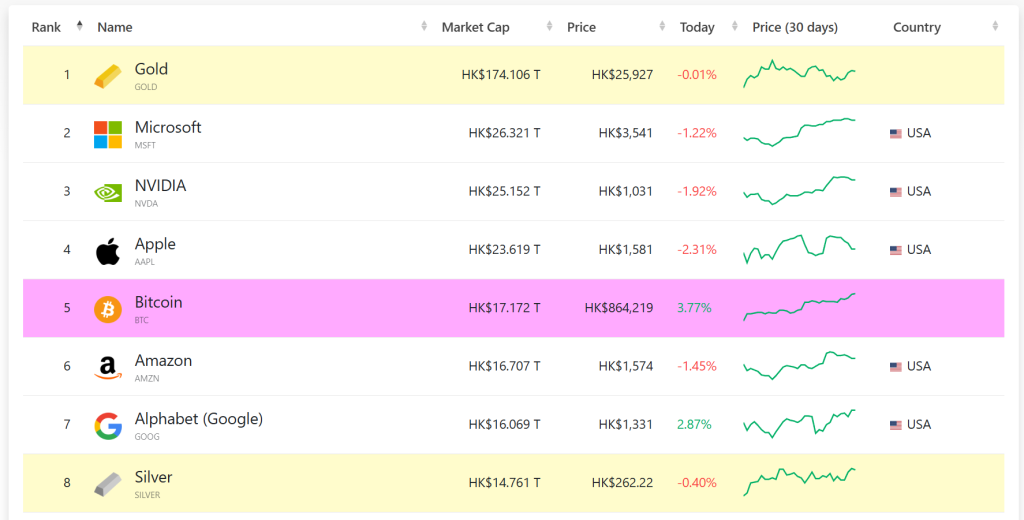
Task: Click the USA flag in Alphabet row
Action: [x=895, y=425]
